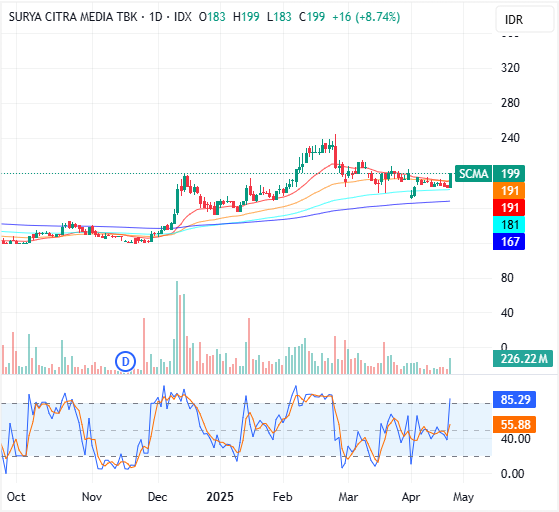This screenshot has height=512, width=559.
Task: Click the Nov label on time axis
Action: (x=92, y=497)
